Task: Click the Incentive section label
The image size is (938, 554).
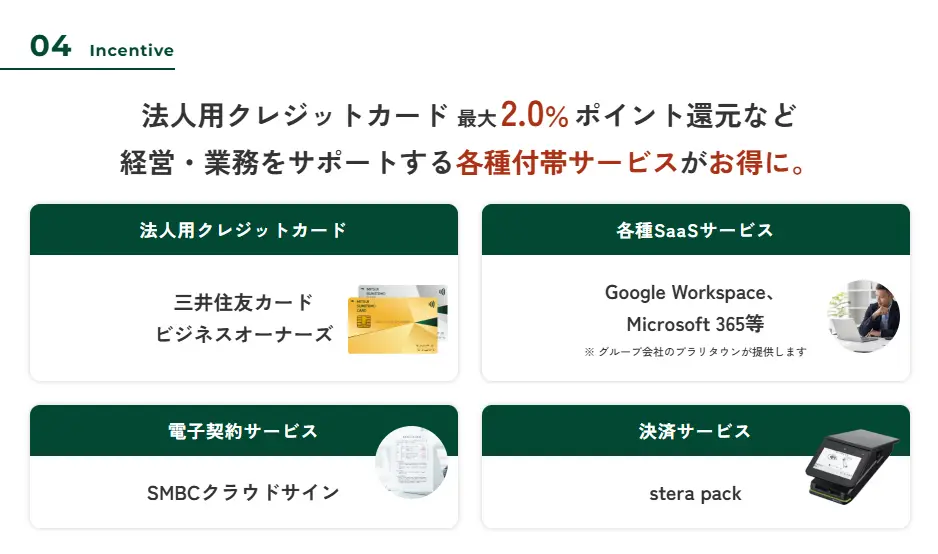Action: (132, 50)
